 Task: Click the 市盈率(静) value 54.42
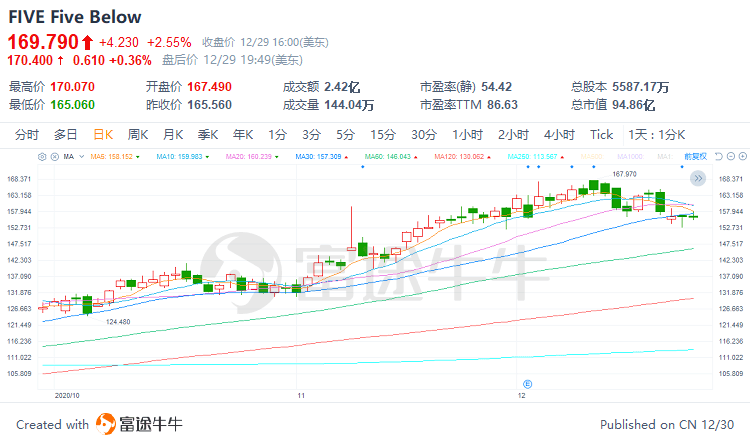(x=496, y=87)
